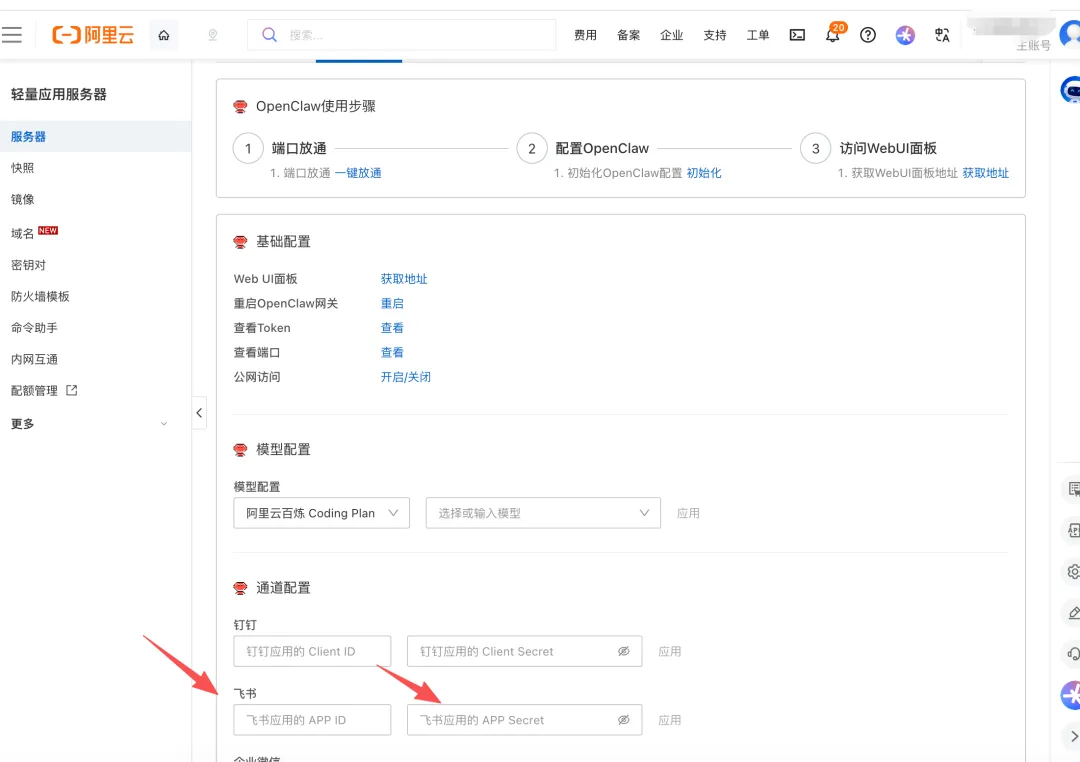Toggle visibility of 钉钉 Client Secret
Screen dimensions: 1080x762
pyautogui.click(x=623, y=651)
